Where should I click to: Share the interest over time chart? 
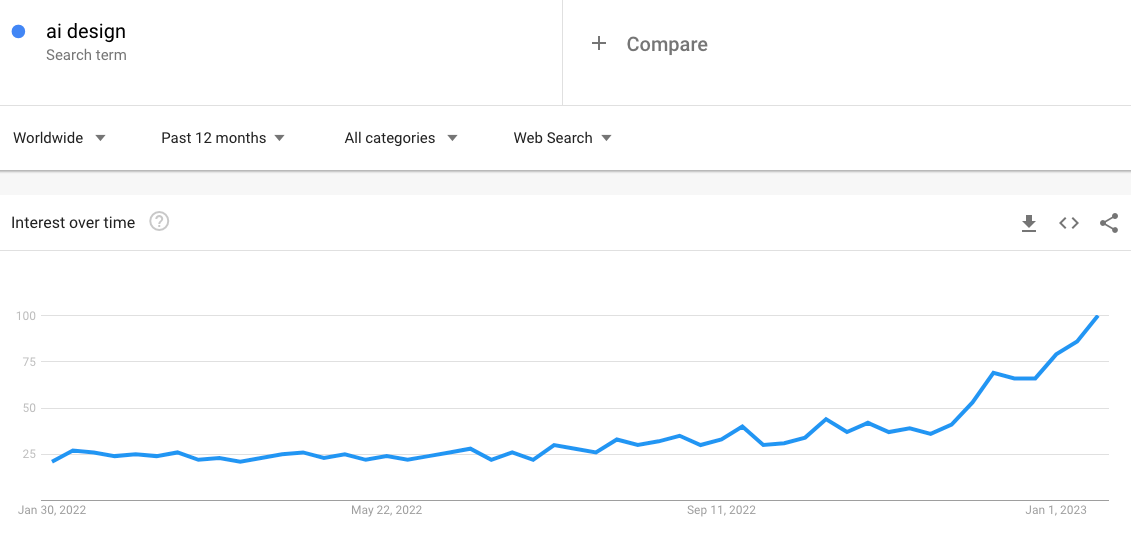pos(1109,223)
